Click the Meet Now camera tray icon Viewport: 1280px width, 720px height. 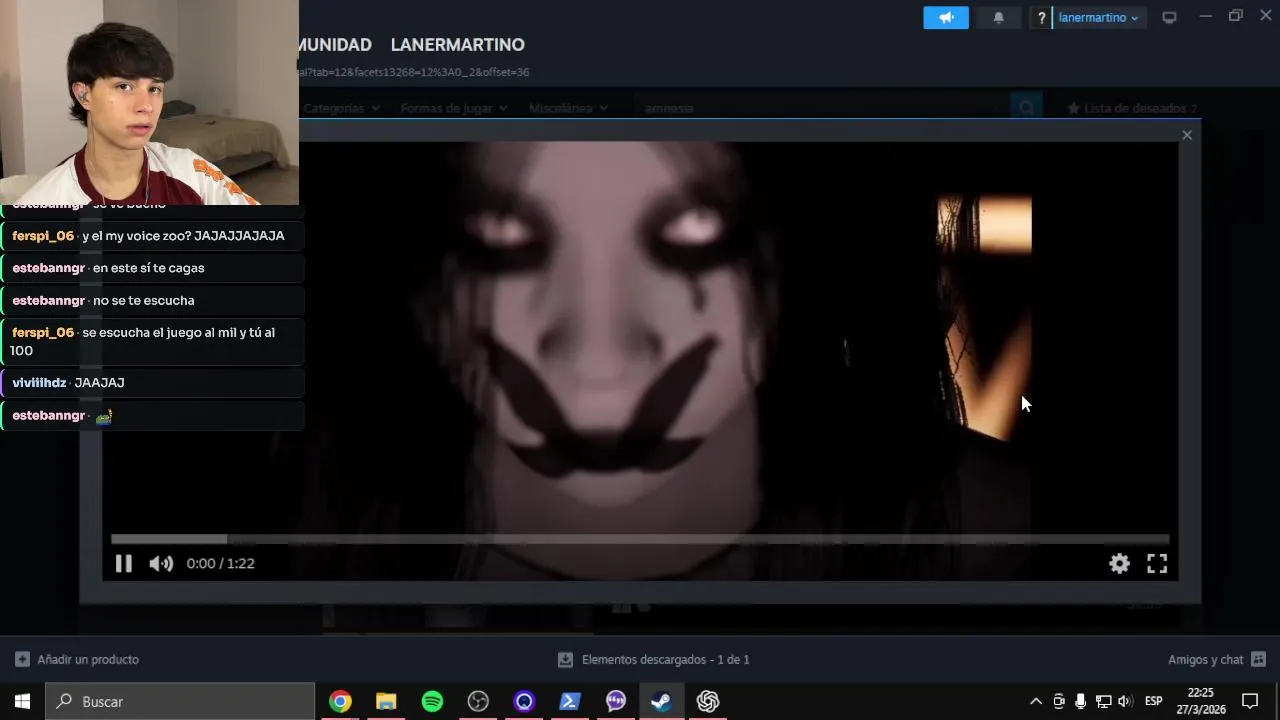tap(1059, 701)
